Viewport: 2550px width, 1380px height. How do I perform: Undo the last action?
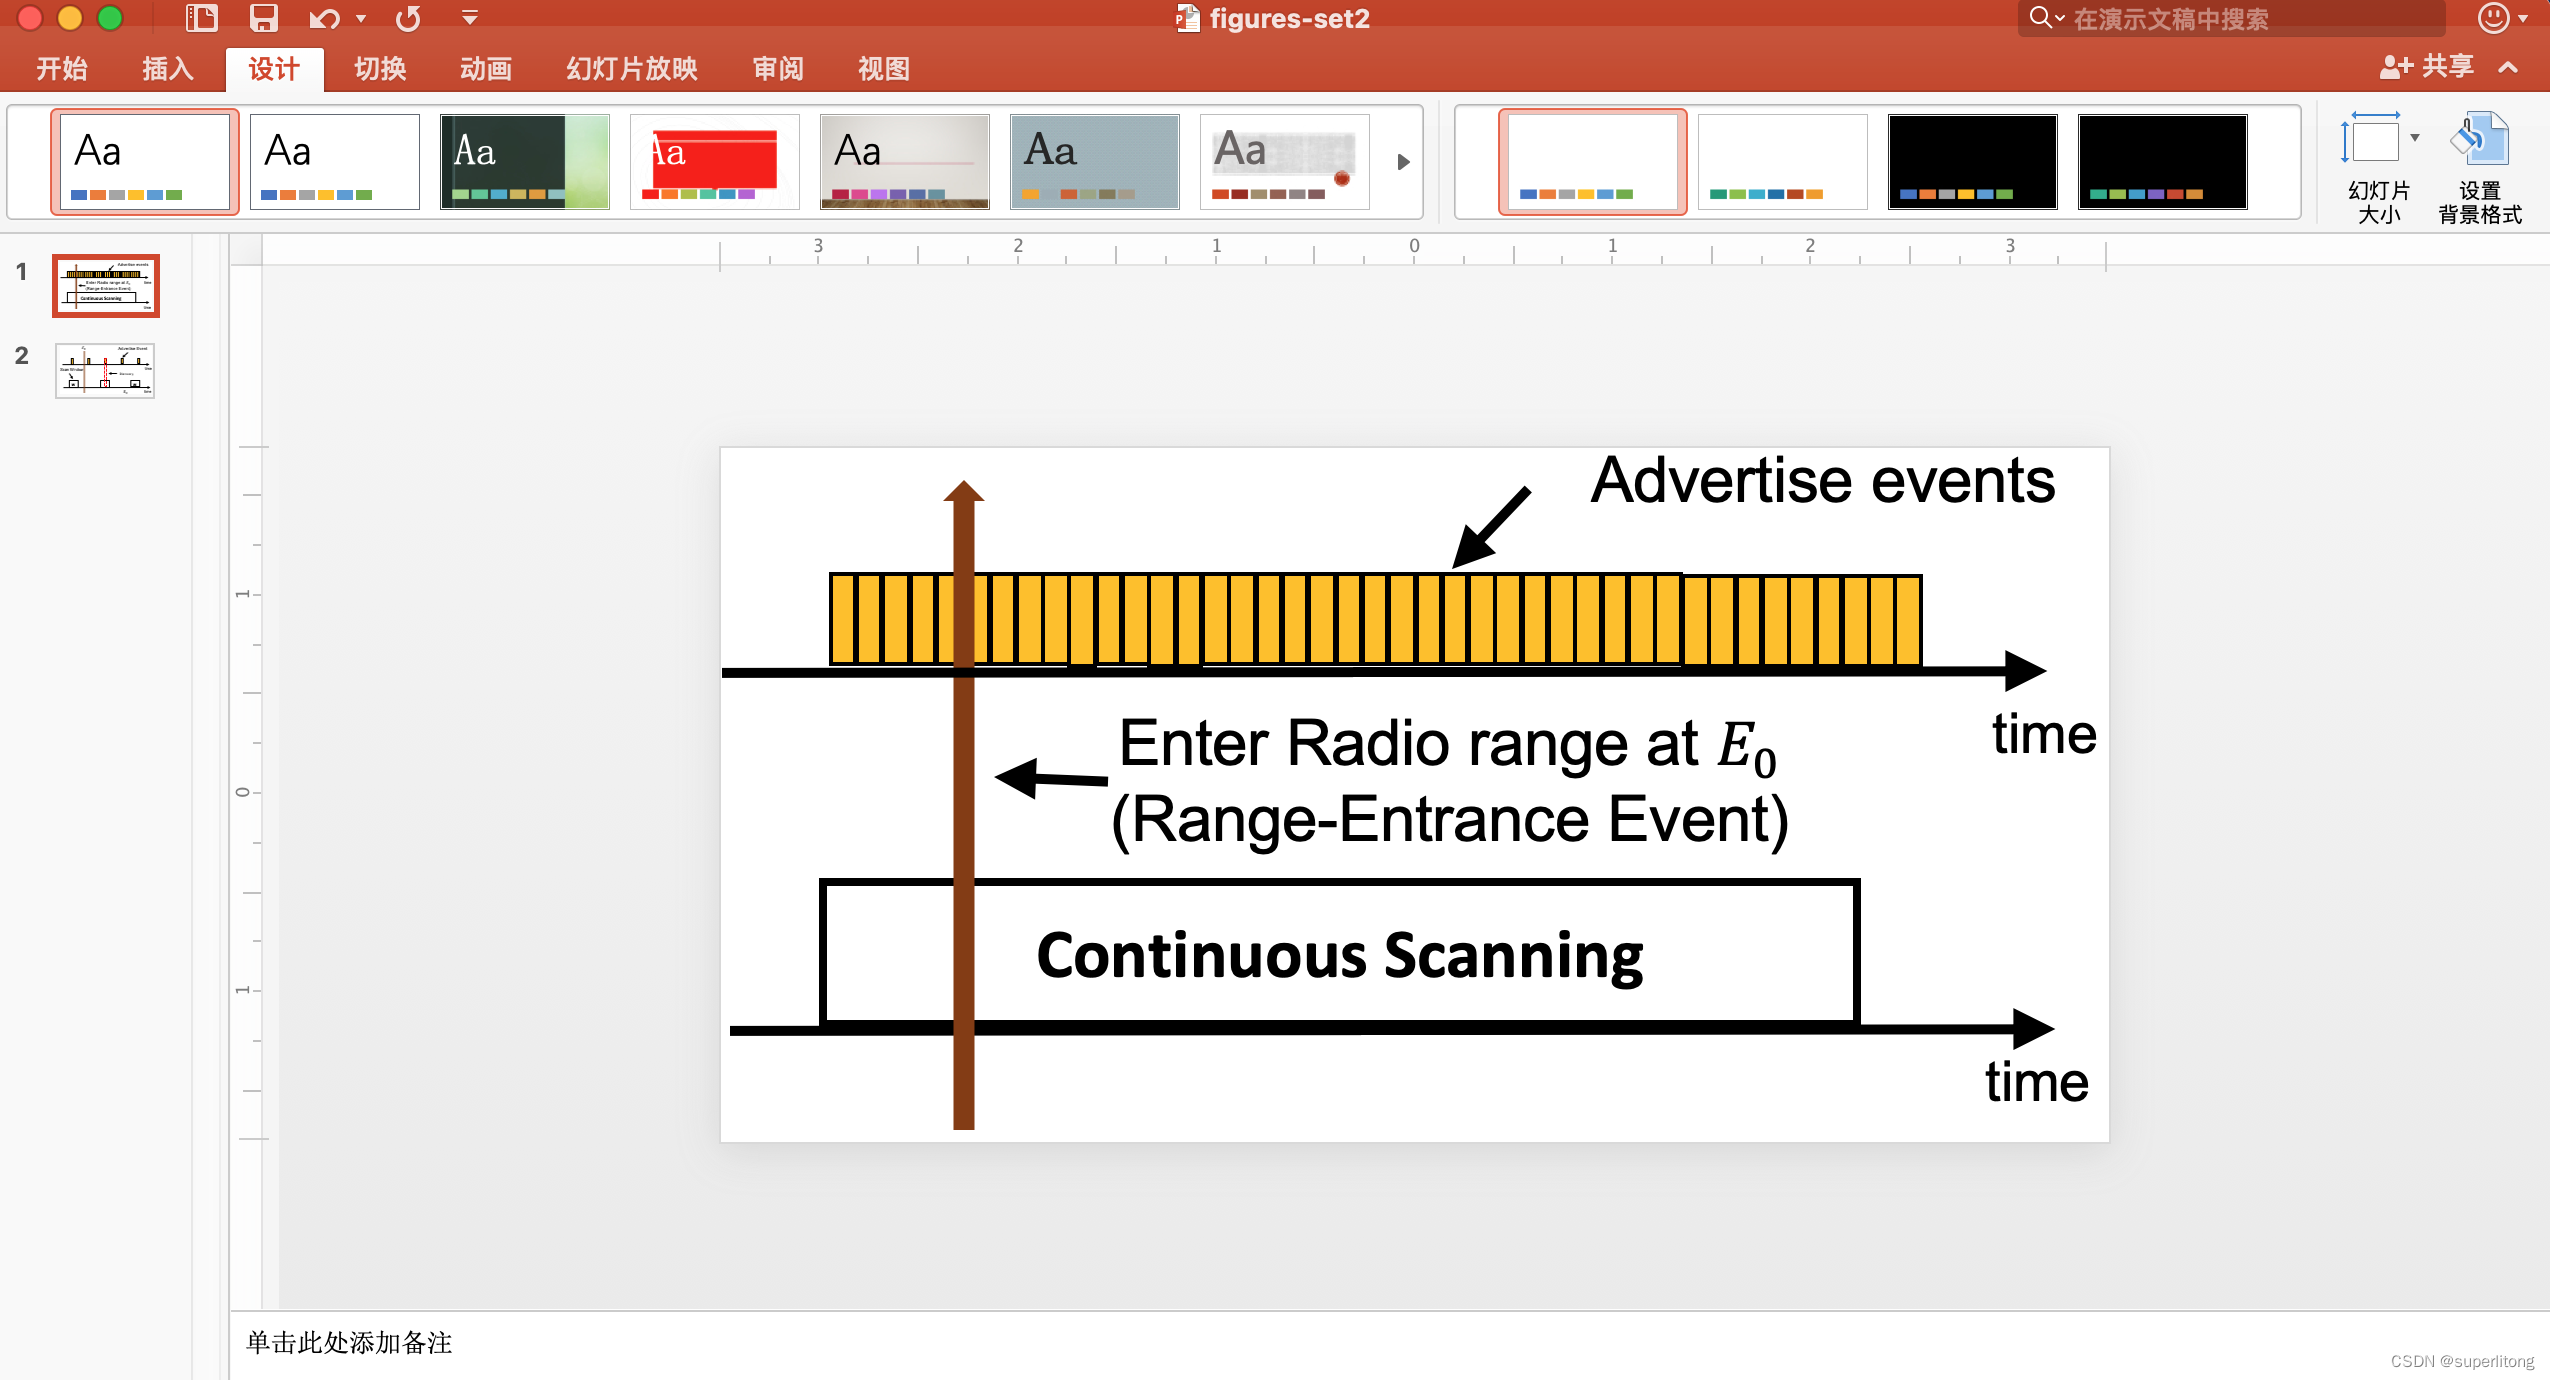pos(324,18)
